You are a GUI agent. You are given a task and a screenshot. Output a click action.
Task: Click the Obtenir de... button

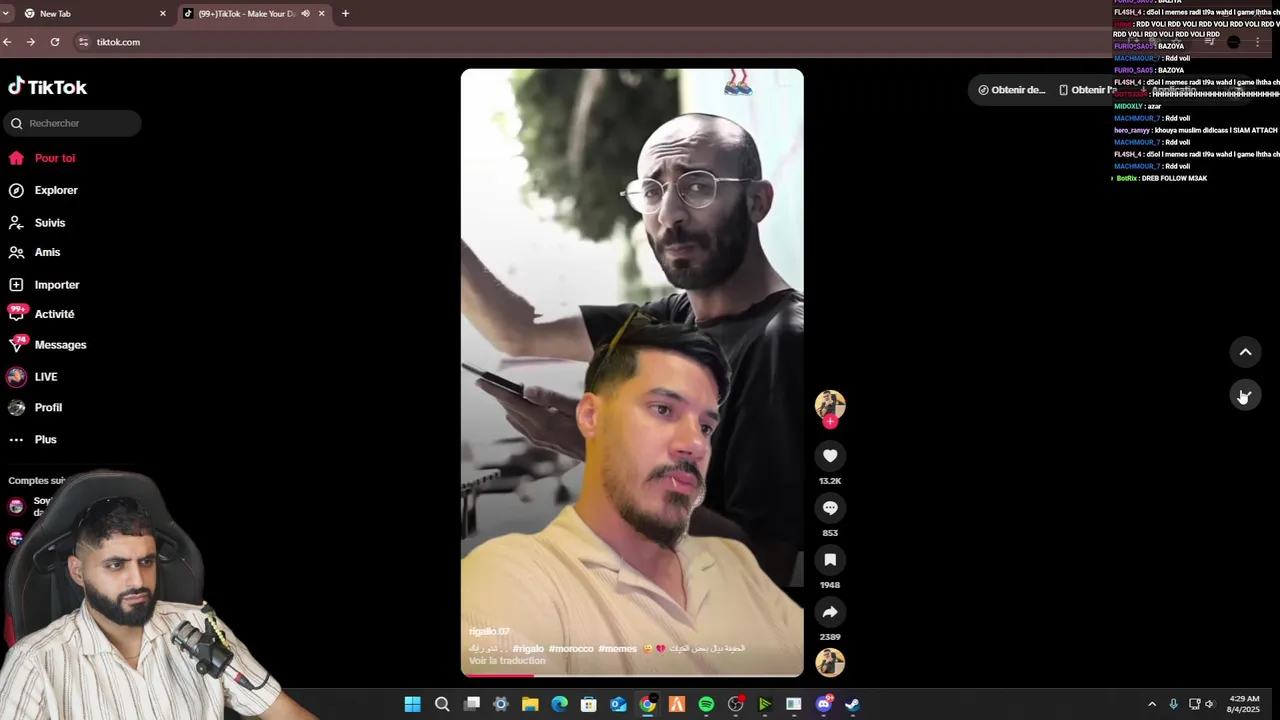click(1012, 90)
